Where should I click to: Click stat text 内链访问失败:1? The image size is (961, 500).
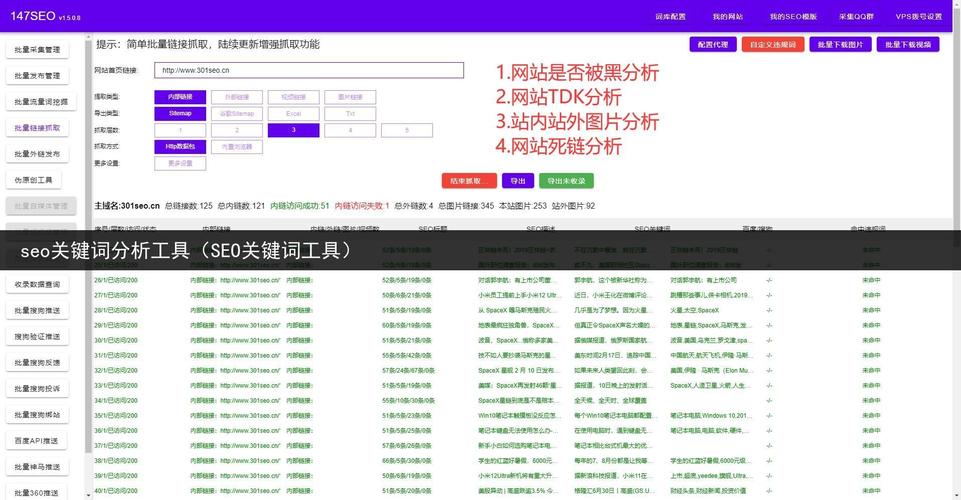tap(362, 206)
